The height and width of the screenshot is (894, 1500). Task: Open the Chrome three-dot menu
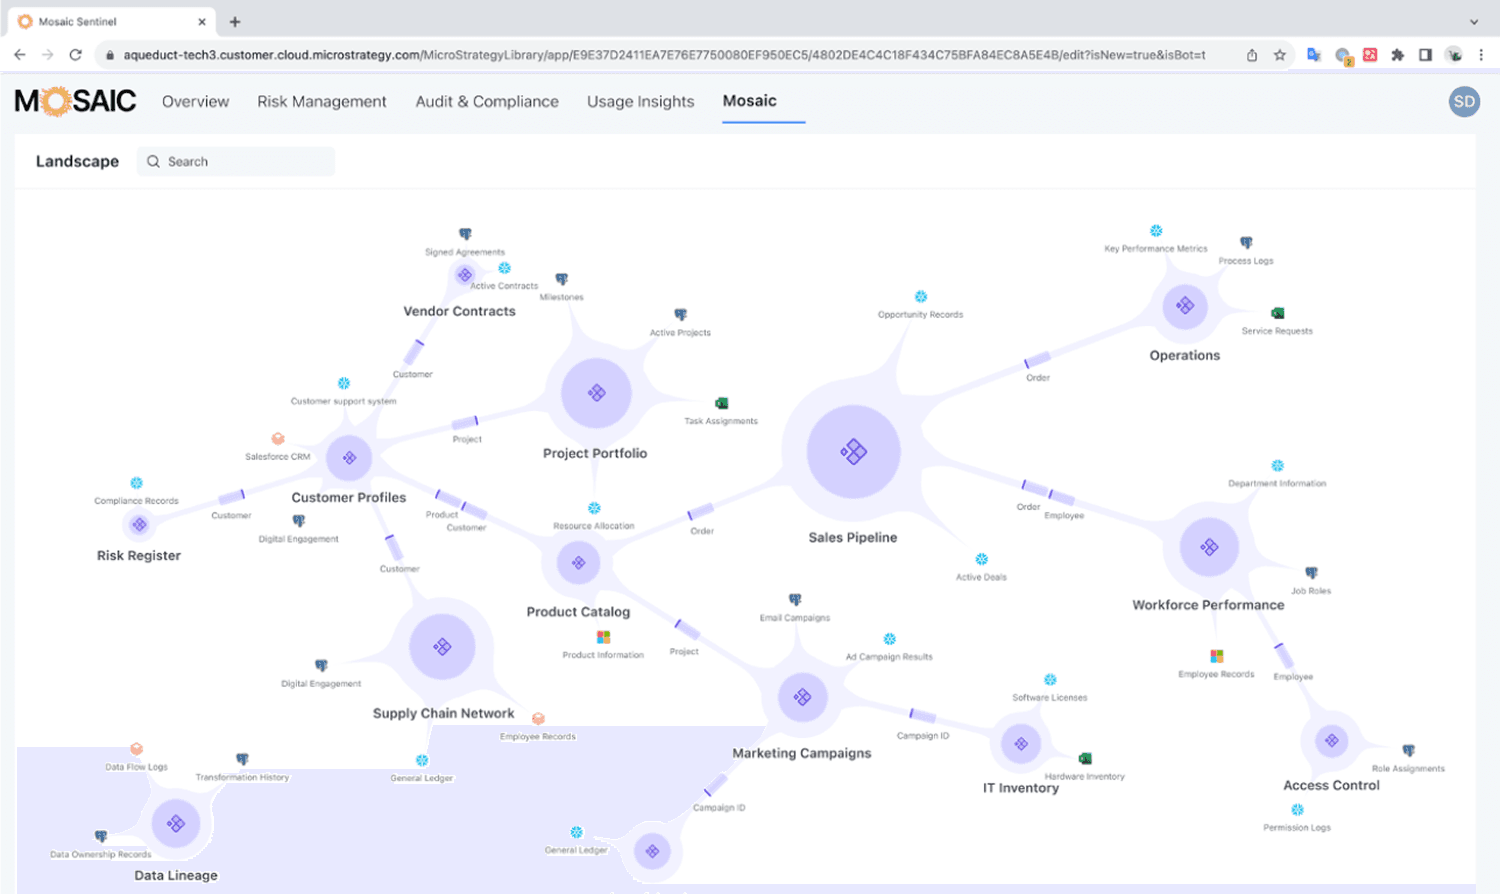(1481, 55)
